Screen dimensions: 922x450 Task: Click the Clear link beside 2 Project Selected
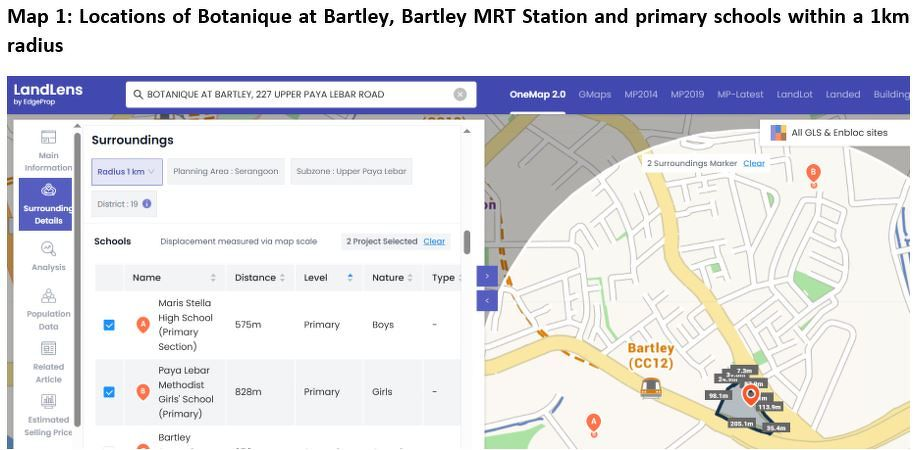pos(434,241)
